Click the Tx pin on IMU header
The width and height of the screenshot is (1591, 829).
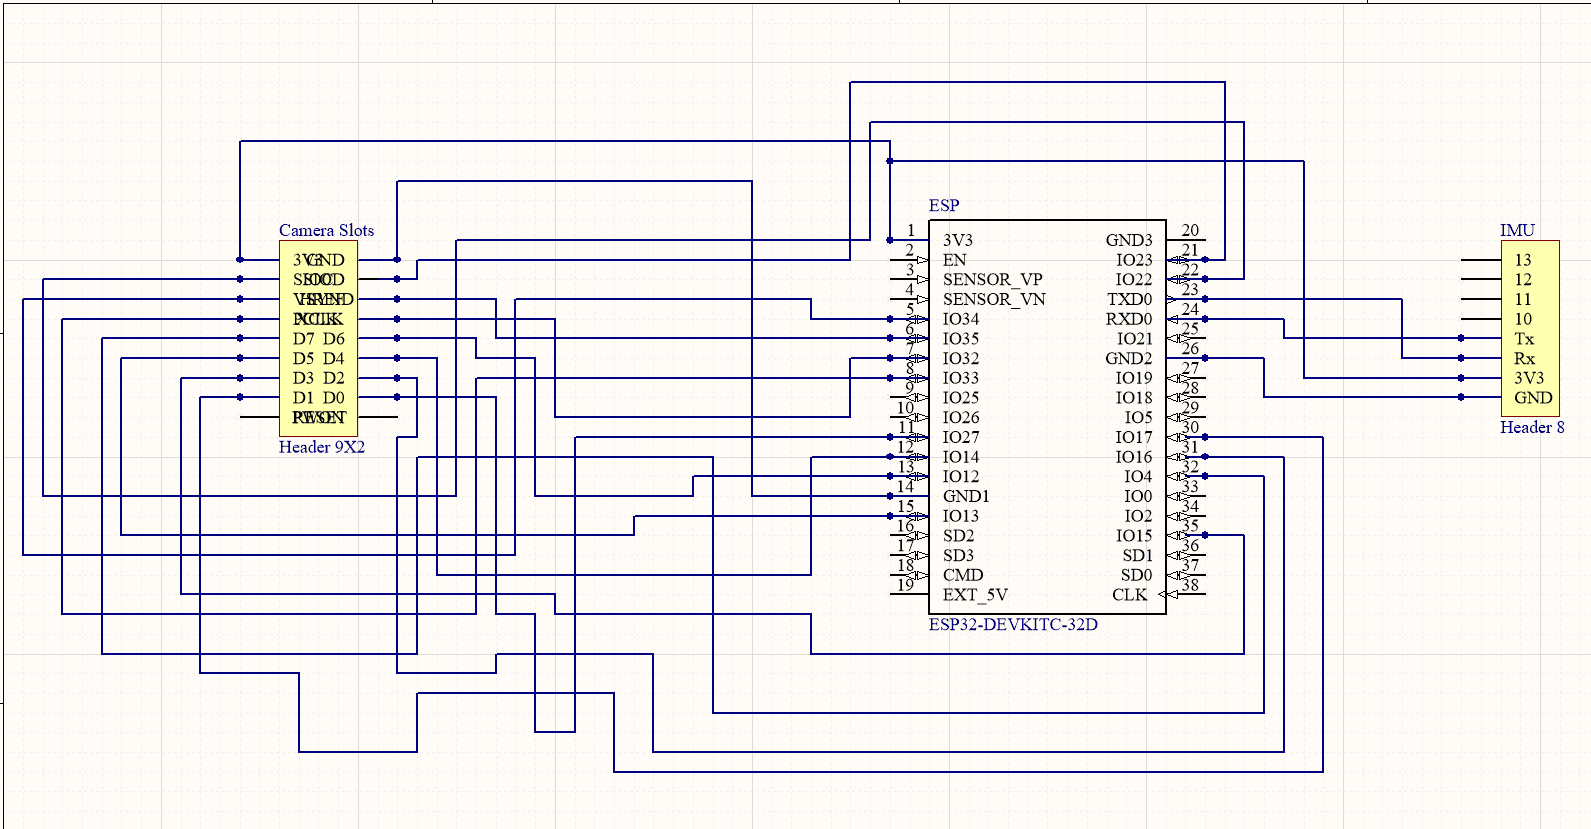[x=1524, y=339]
